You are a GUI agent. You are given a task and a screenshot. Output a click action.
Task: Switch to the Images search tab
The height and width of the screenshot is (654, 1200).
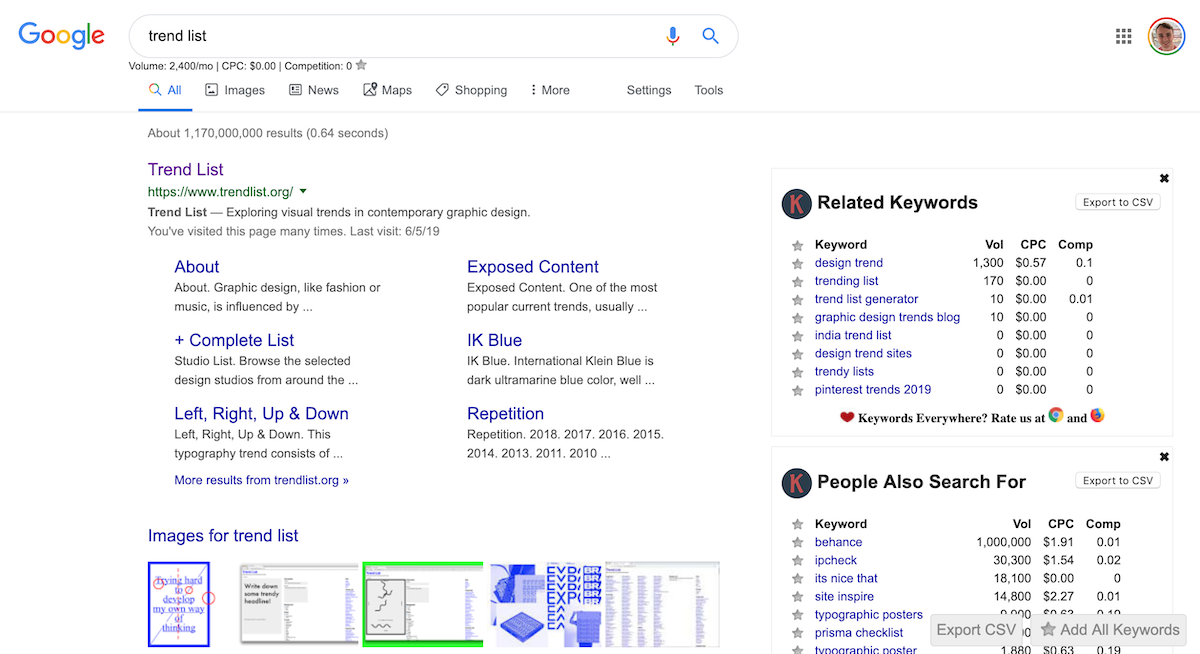tap(235, 90)
